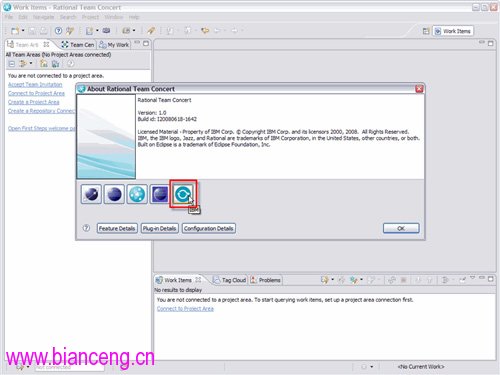Click the last edit location arrow icon
Screen dimensions: 500x375
click(205, 31)
